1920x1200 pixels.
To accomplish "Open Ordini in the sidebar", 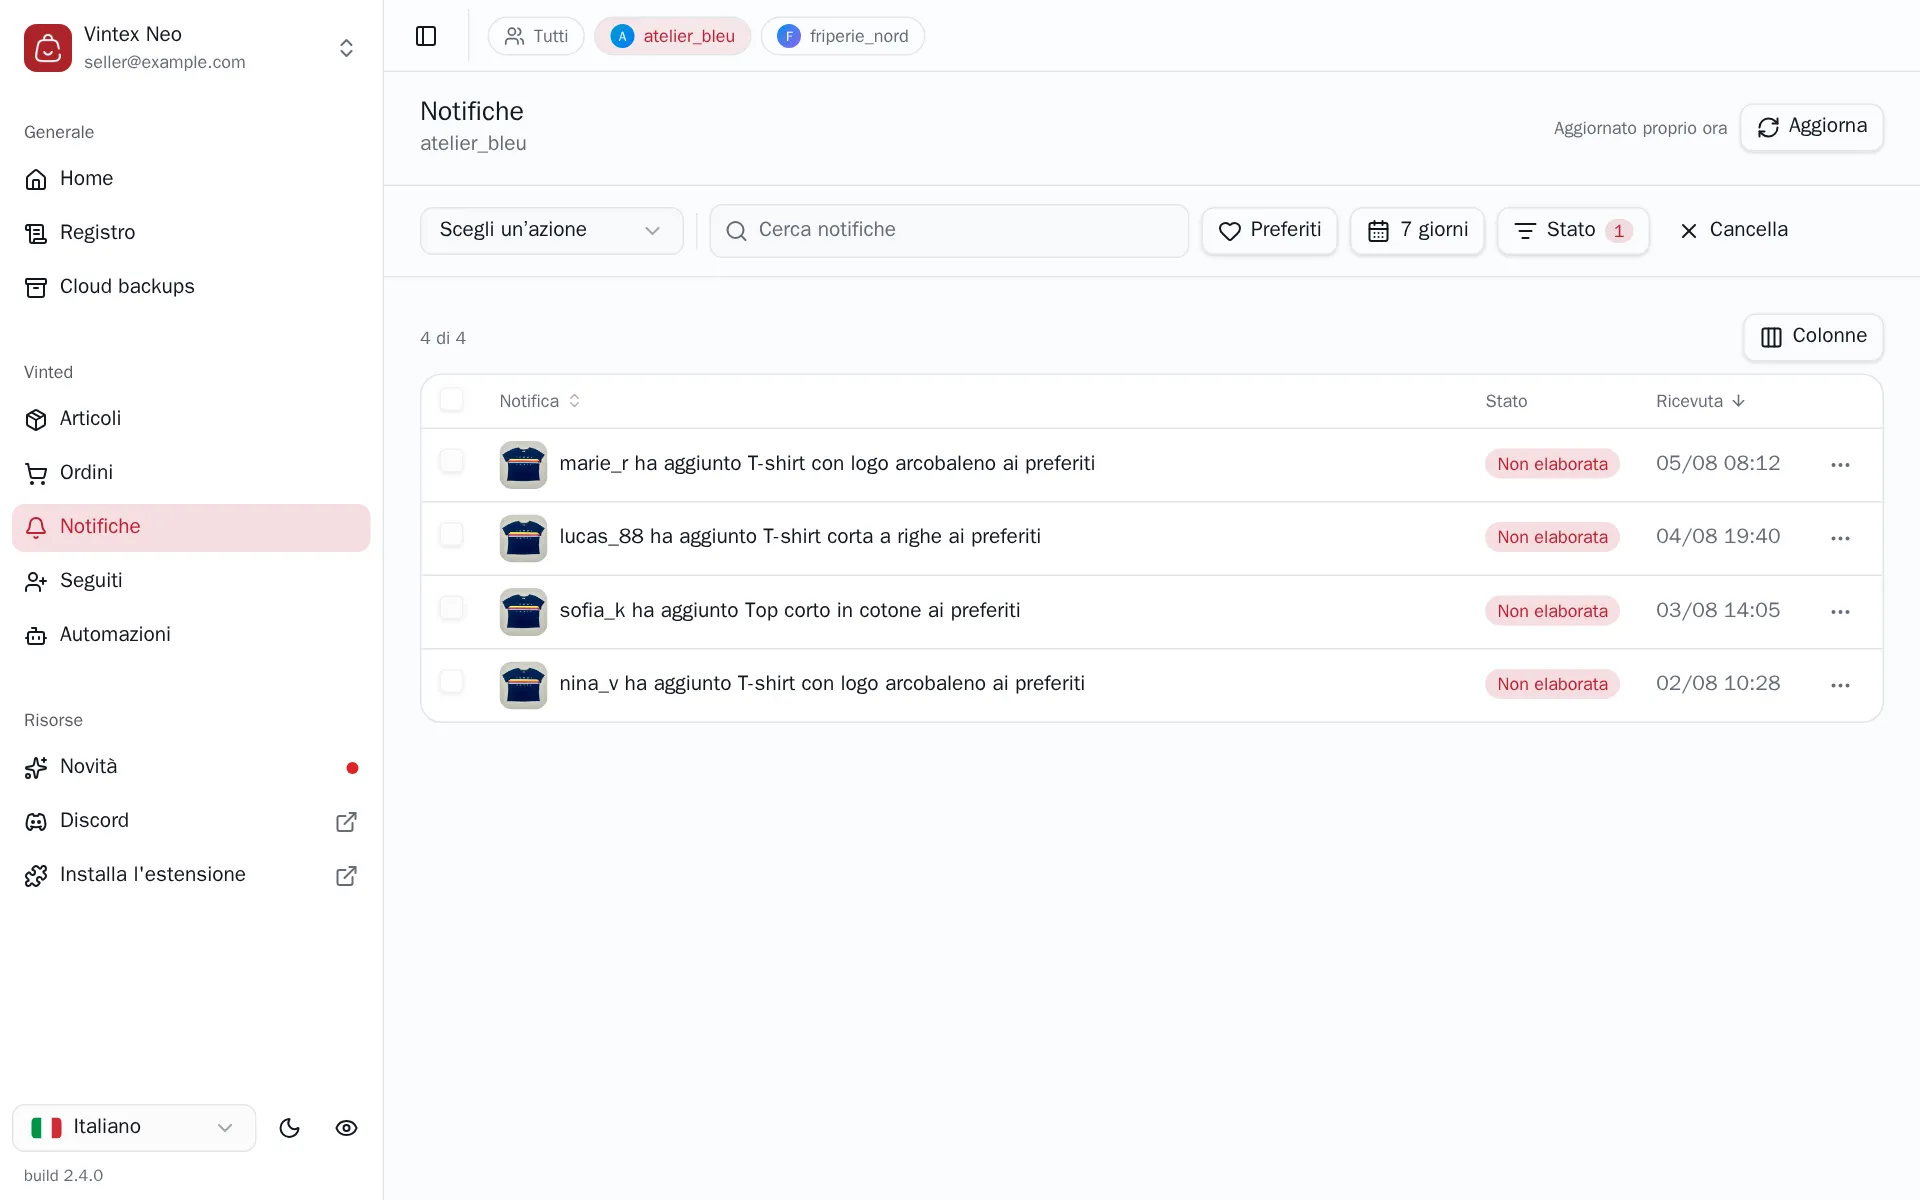I will click(x=191, y=473).
